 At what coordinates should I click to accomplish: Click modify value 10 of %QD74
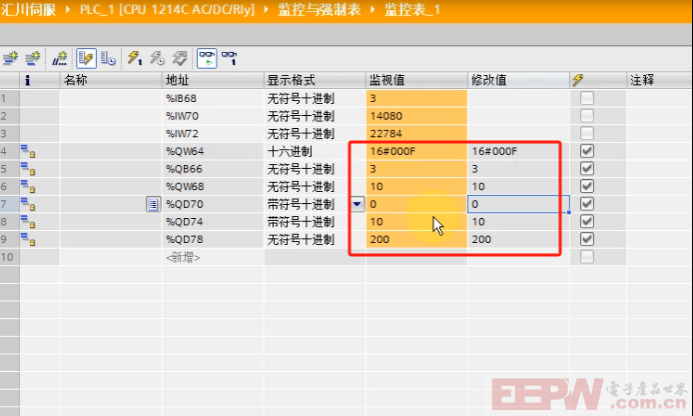click(478, 222)
